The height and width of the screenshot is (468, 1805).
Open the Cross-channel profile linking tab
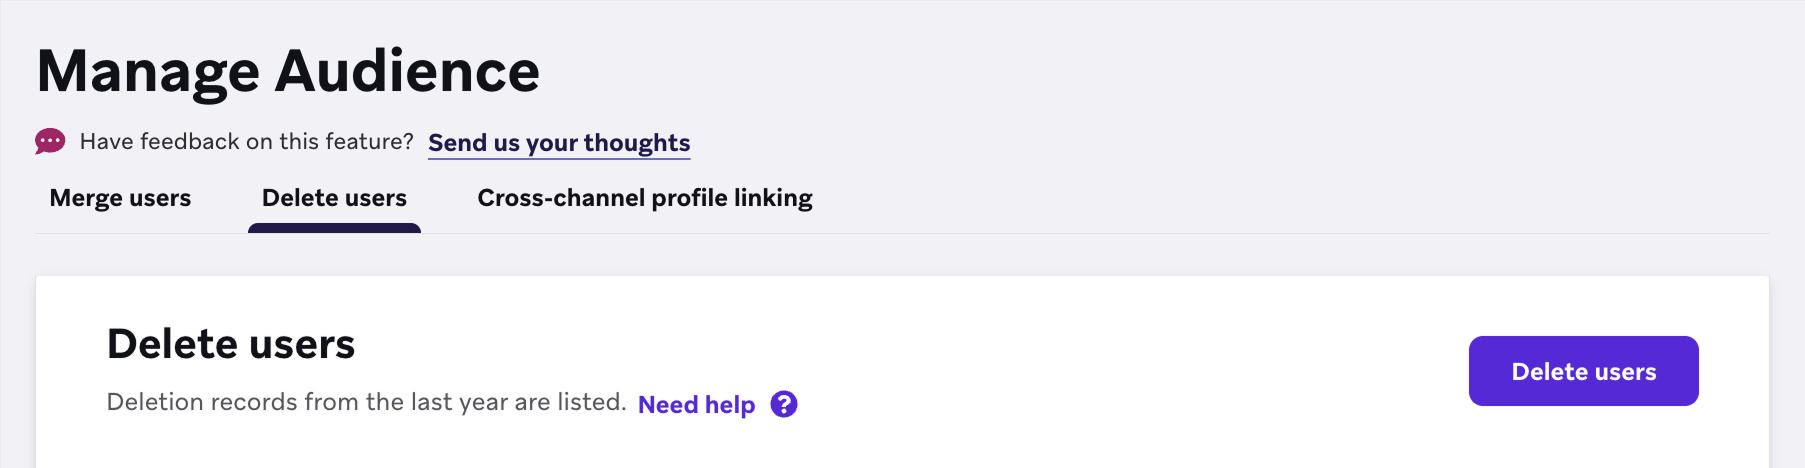pyautogui.click(x=645, y=198)
